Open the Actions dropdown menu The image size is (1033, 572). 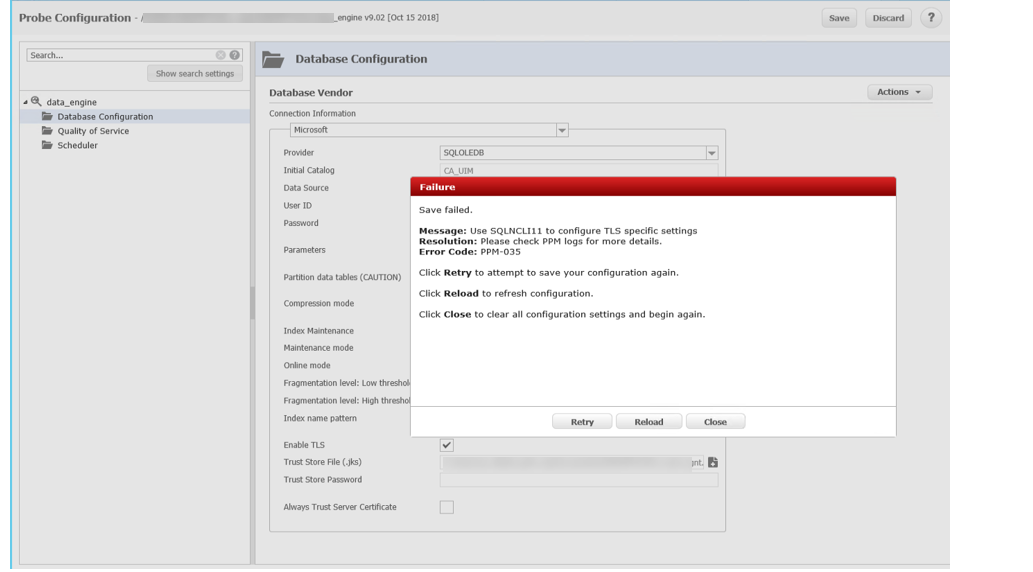point(899,92)
